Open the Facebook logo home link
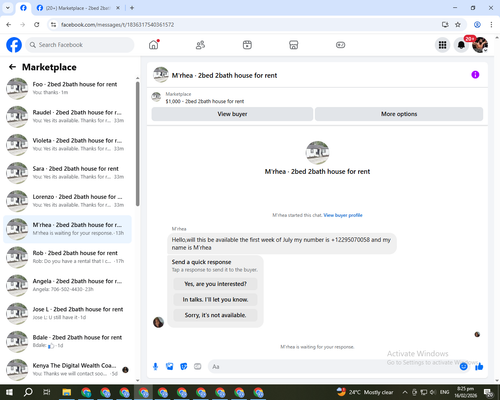 pos(14,45)
